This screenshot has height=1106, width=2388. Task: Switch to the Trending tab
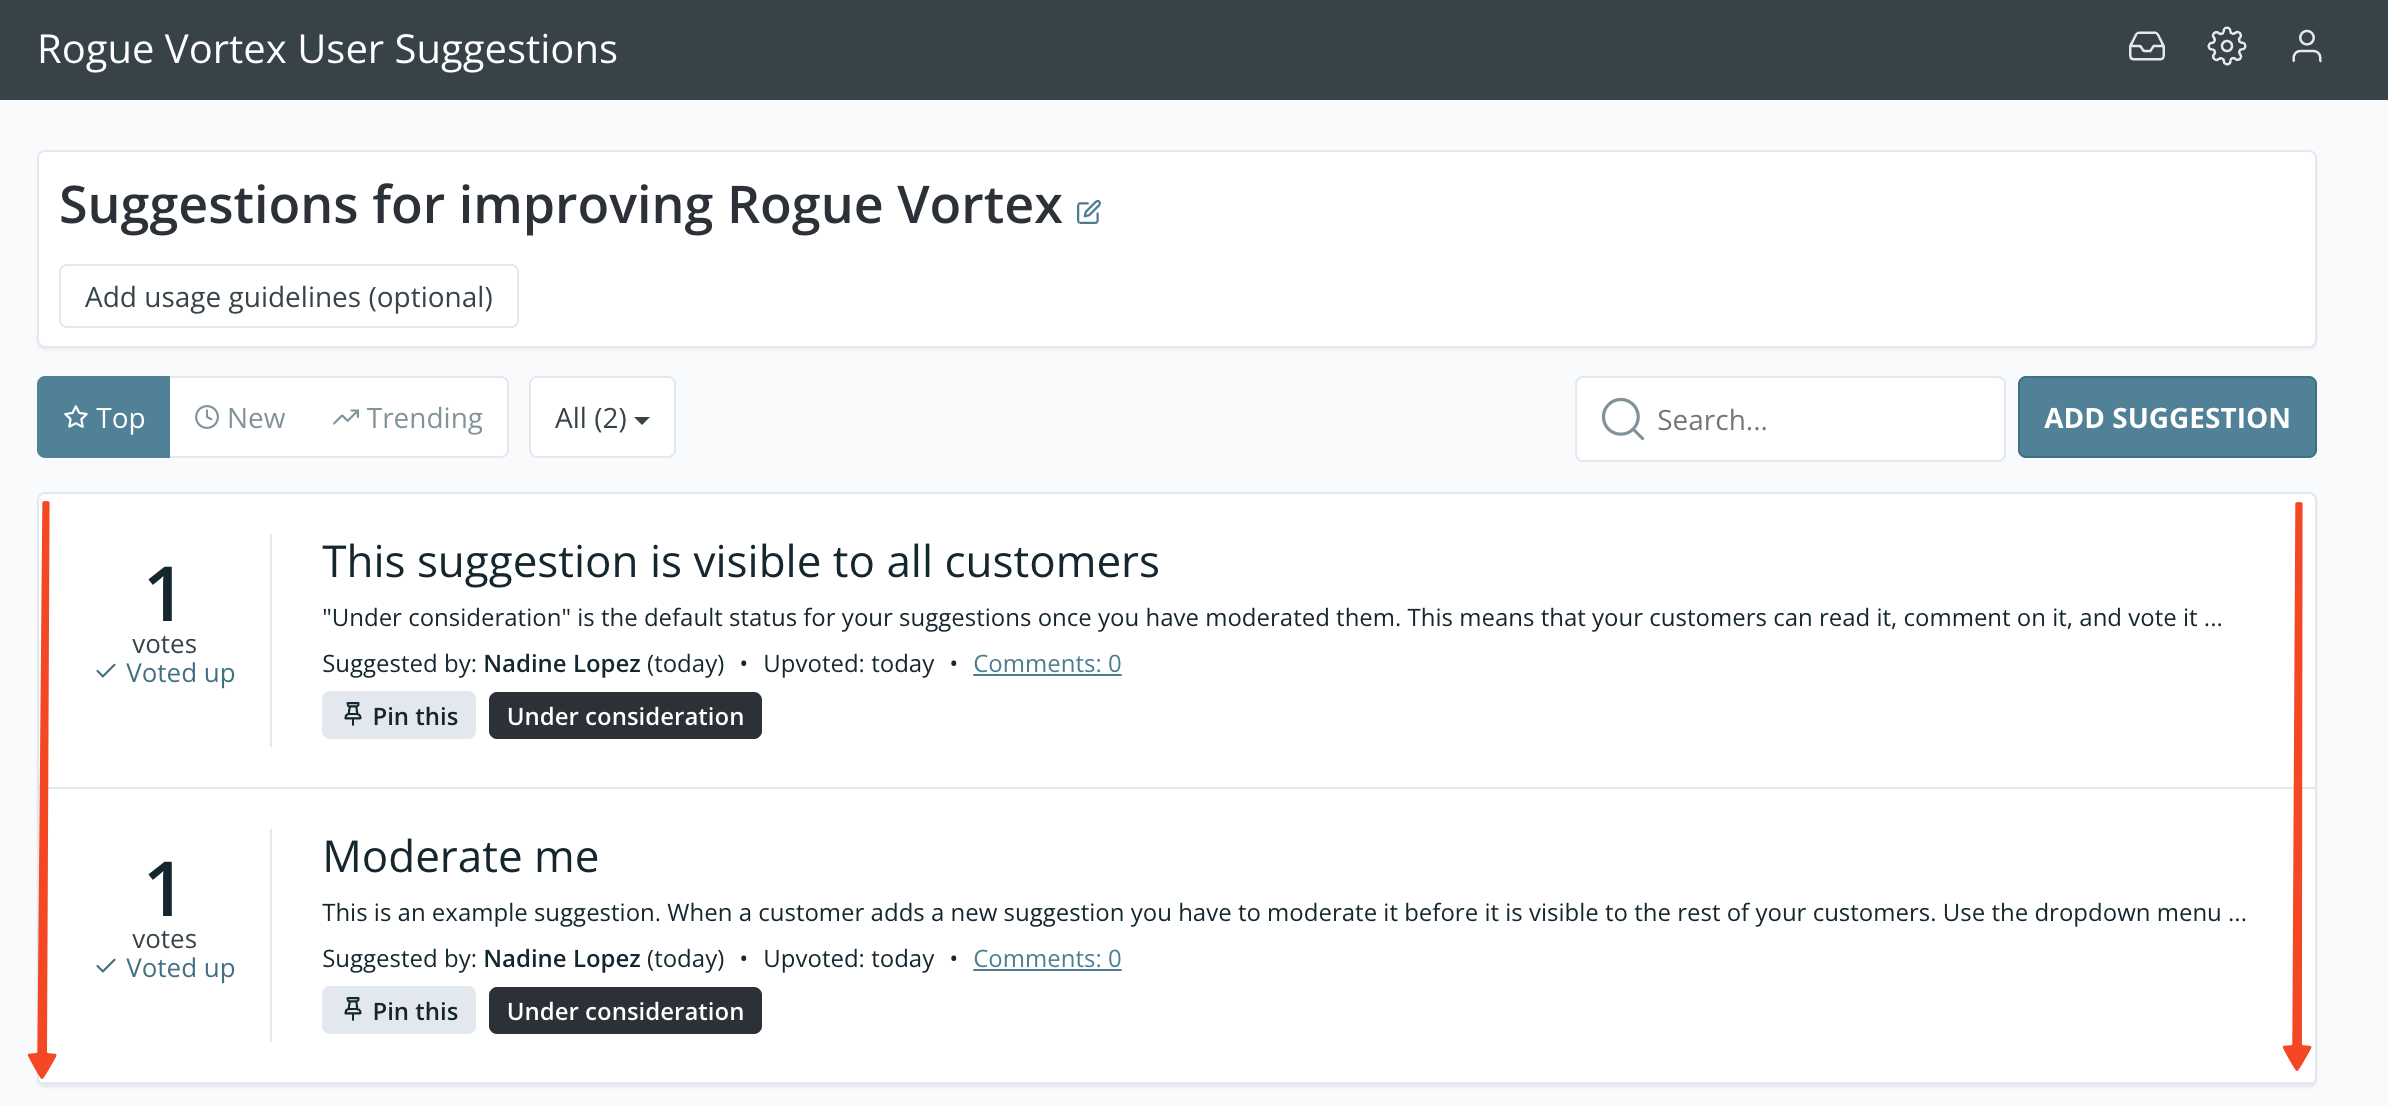408,418
